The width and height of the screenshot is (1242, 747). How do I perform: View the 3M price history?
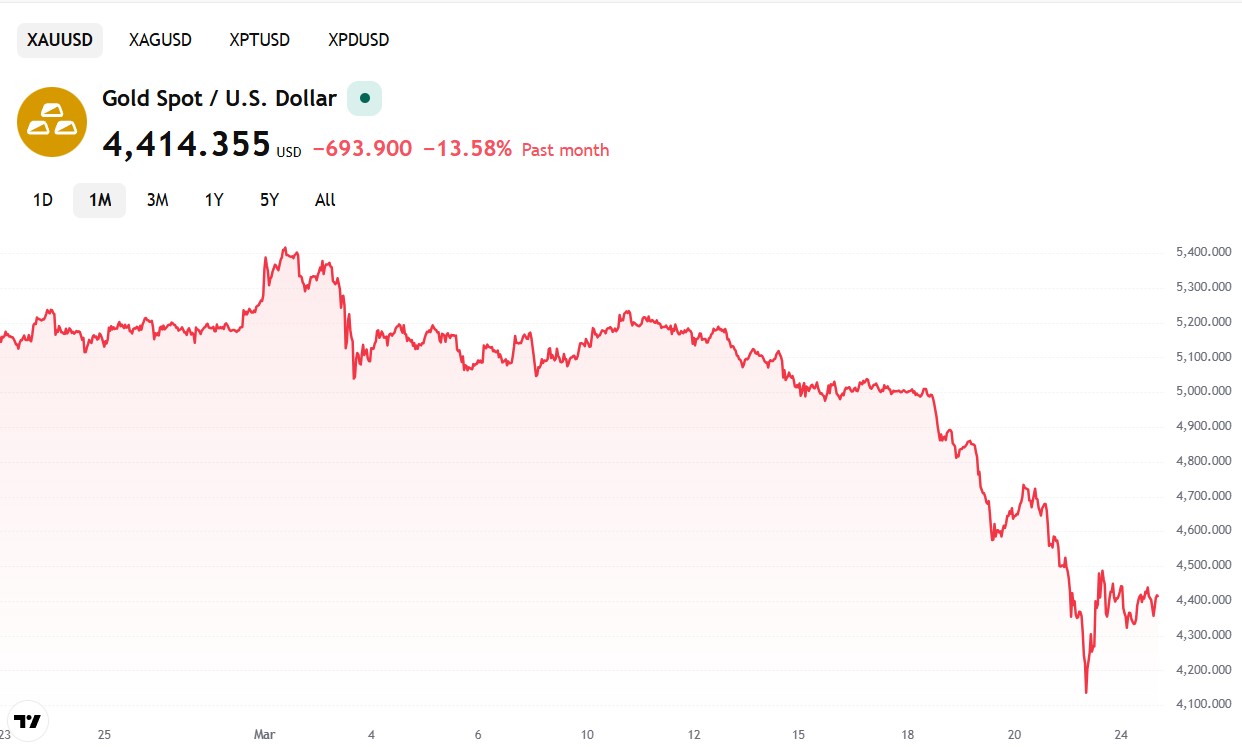point(156,200)
